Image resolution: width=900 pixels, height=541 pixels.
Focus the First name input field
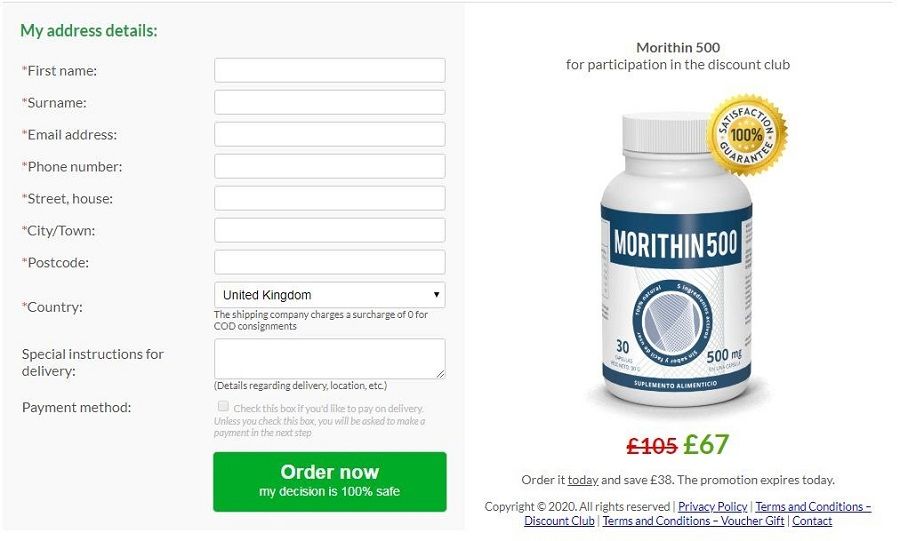[x=329, y=70]
